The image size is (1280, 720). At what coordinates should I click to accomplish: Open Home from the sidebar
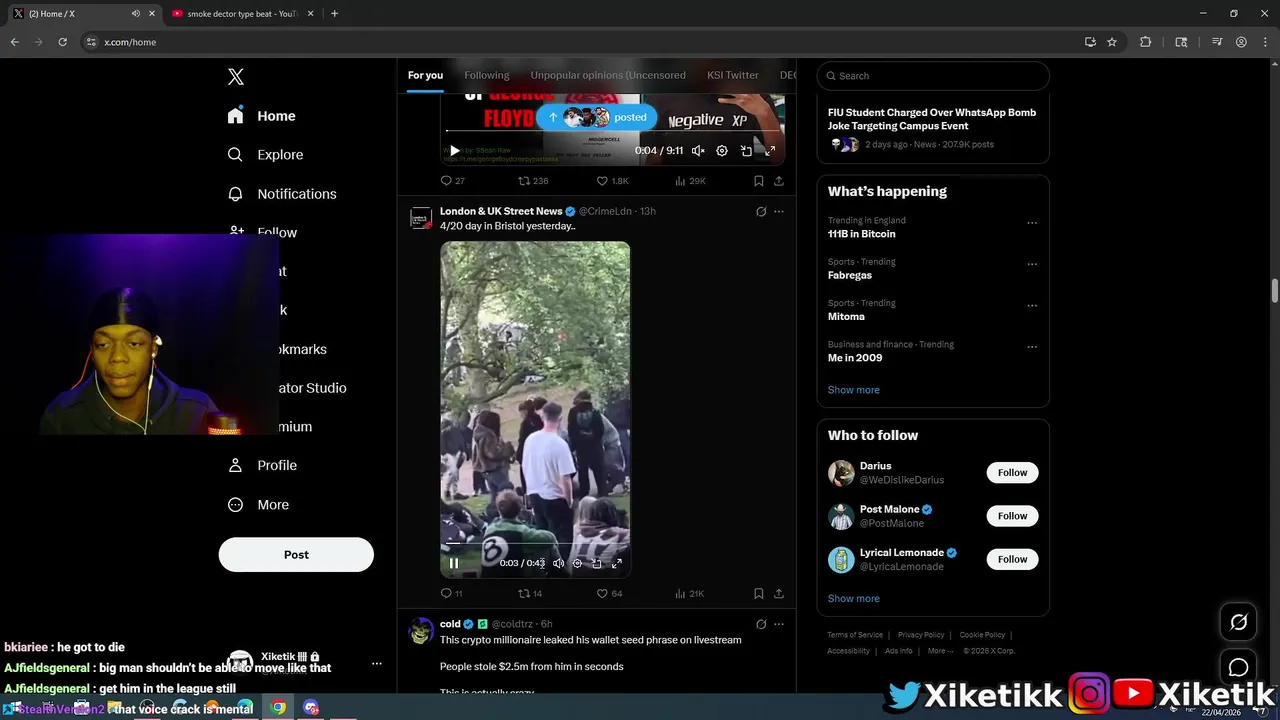(262, 116)
